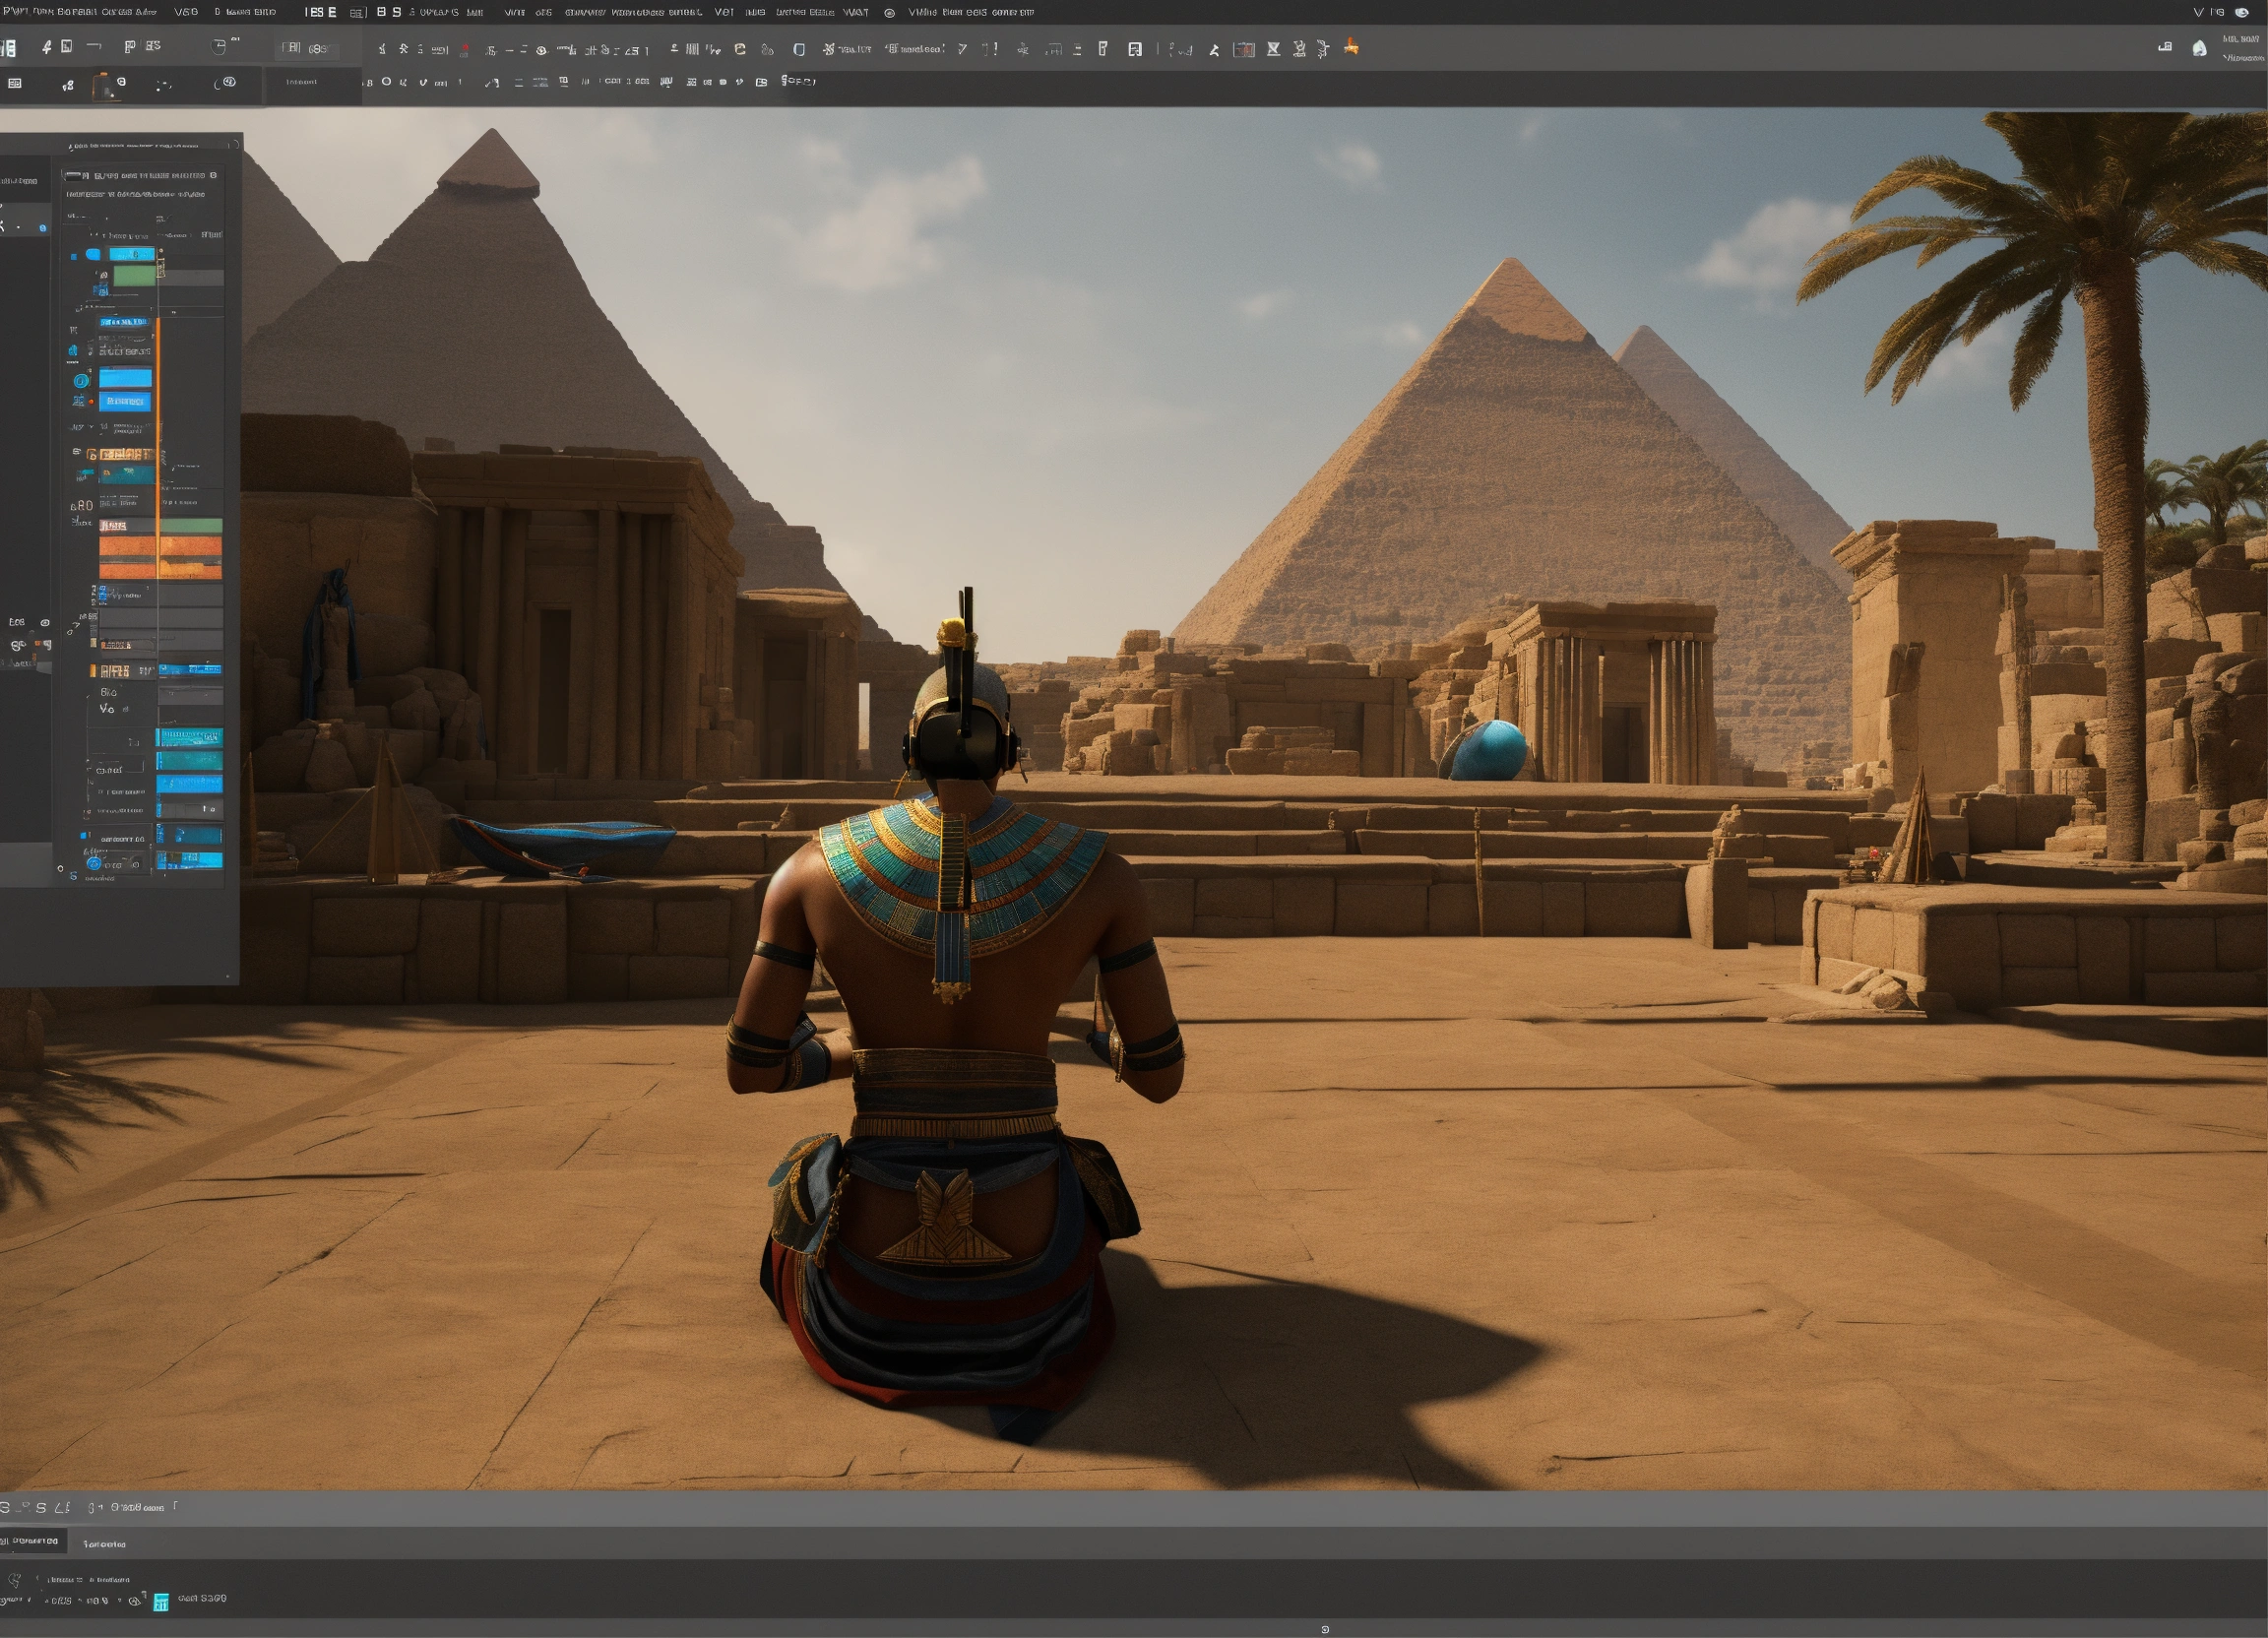Click the lightning bolt icon at top-left
Image resolution: width=2268 pixels, height=1638 pixels.
pos(46,47)
